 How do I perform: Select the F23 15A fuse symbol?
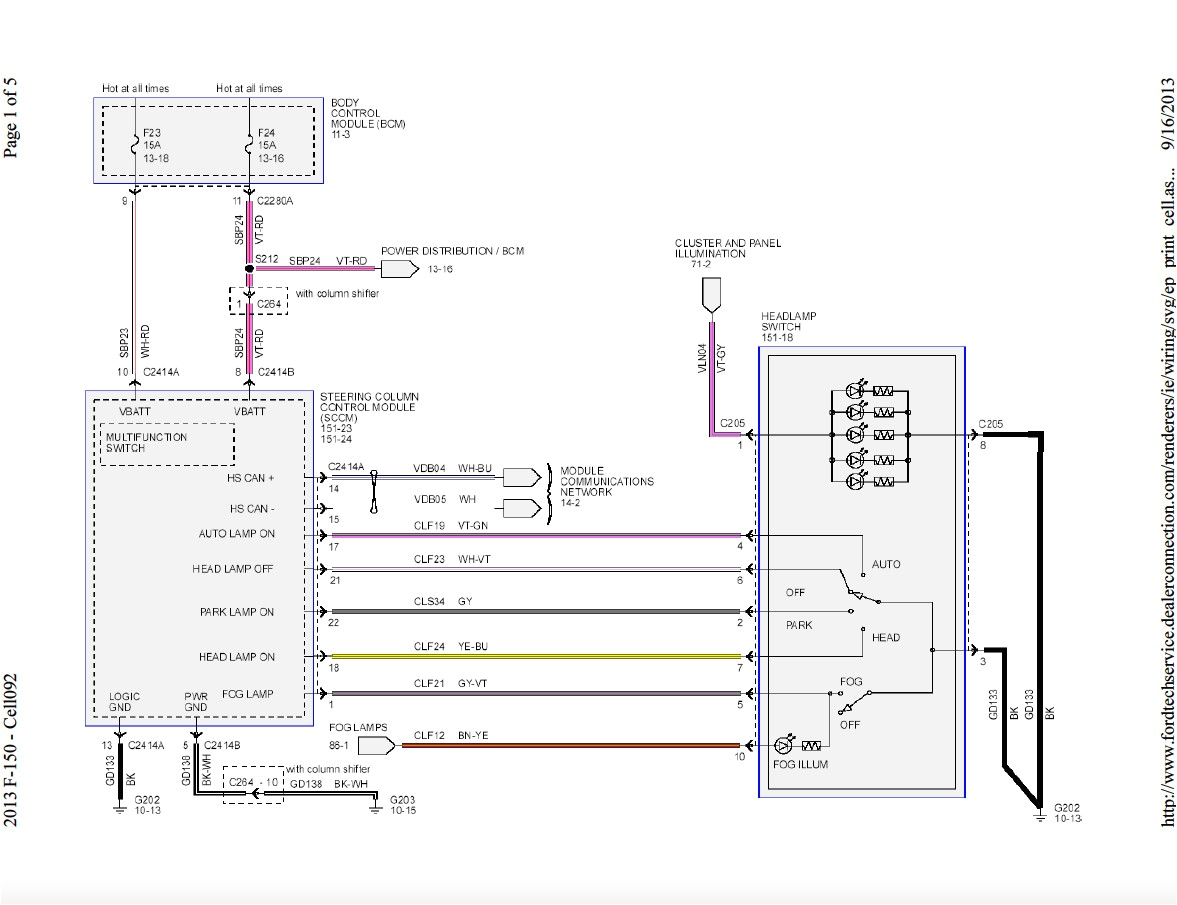click(133, 143)
